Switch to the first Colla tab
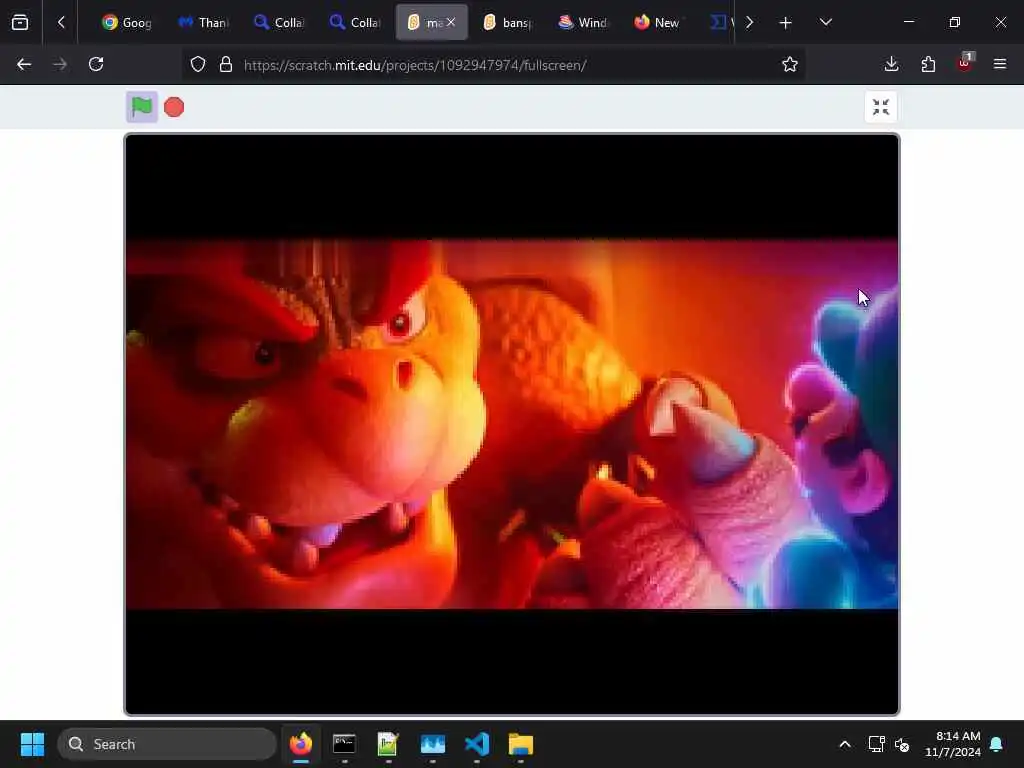Viewport: 1024px width, 768px height. (x=279, y=23)
